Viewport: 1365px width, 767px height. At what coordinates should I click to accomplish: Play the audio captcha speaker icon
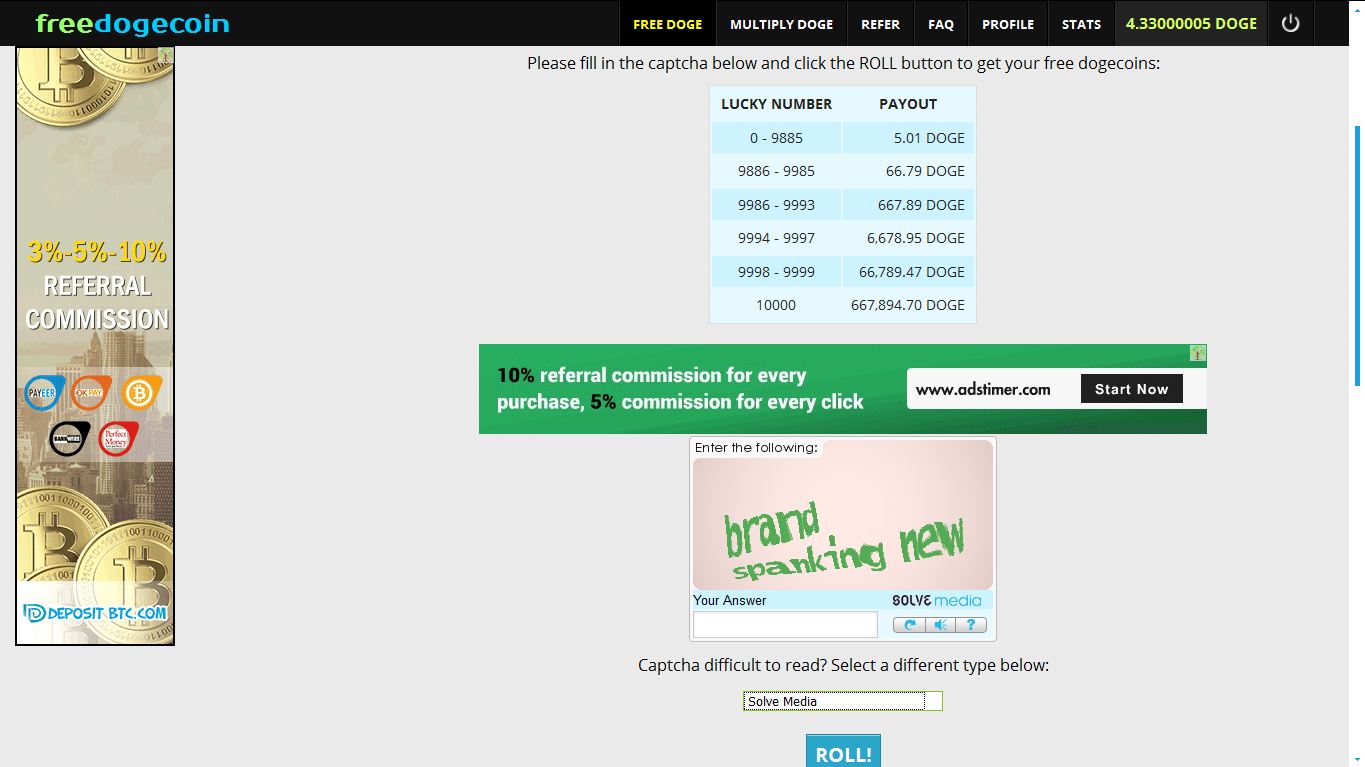coord(940,625)
